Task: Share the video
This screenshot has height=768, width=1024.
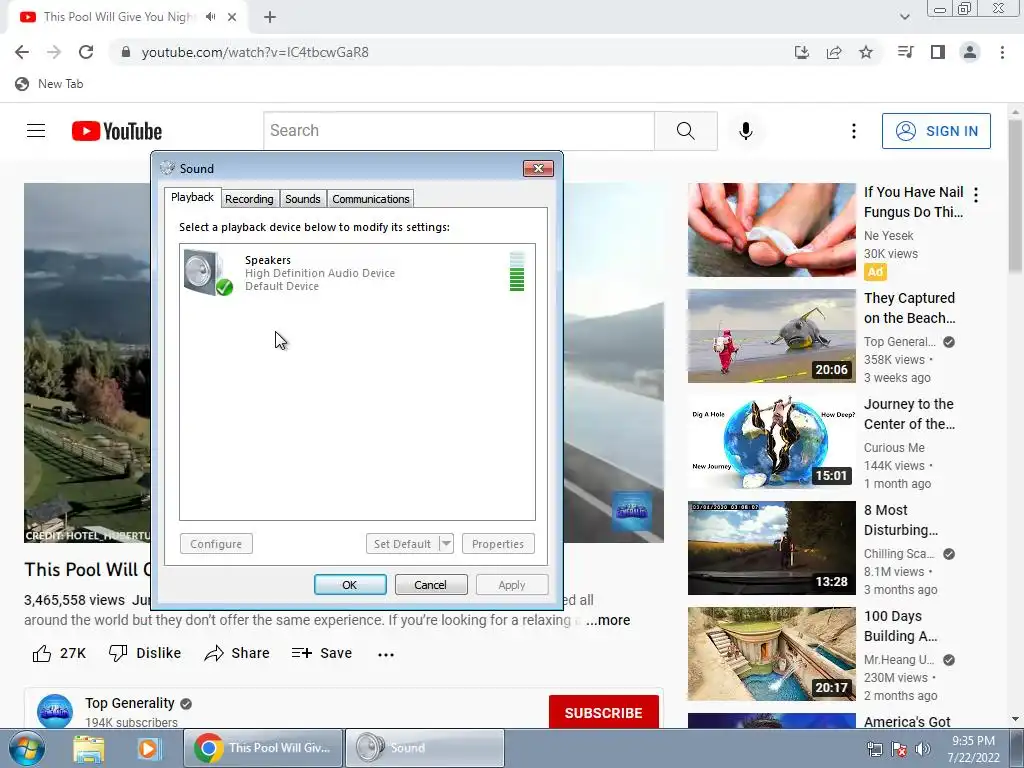Action: 236,653
